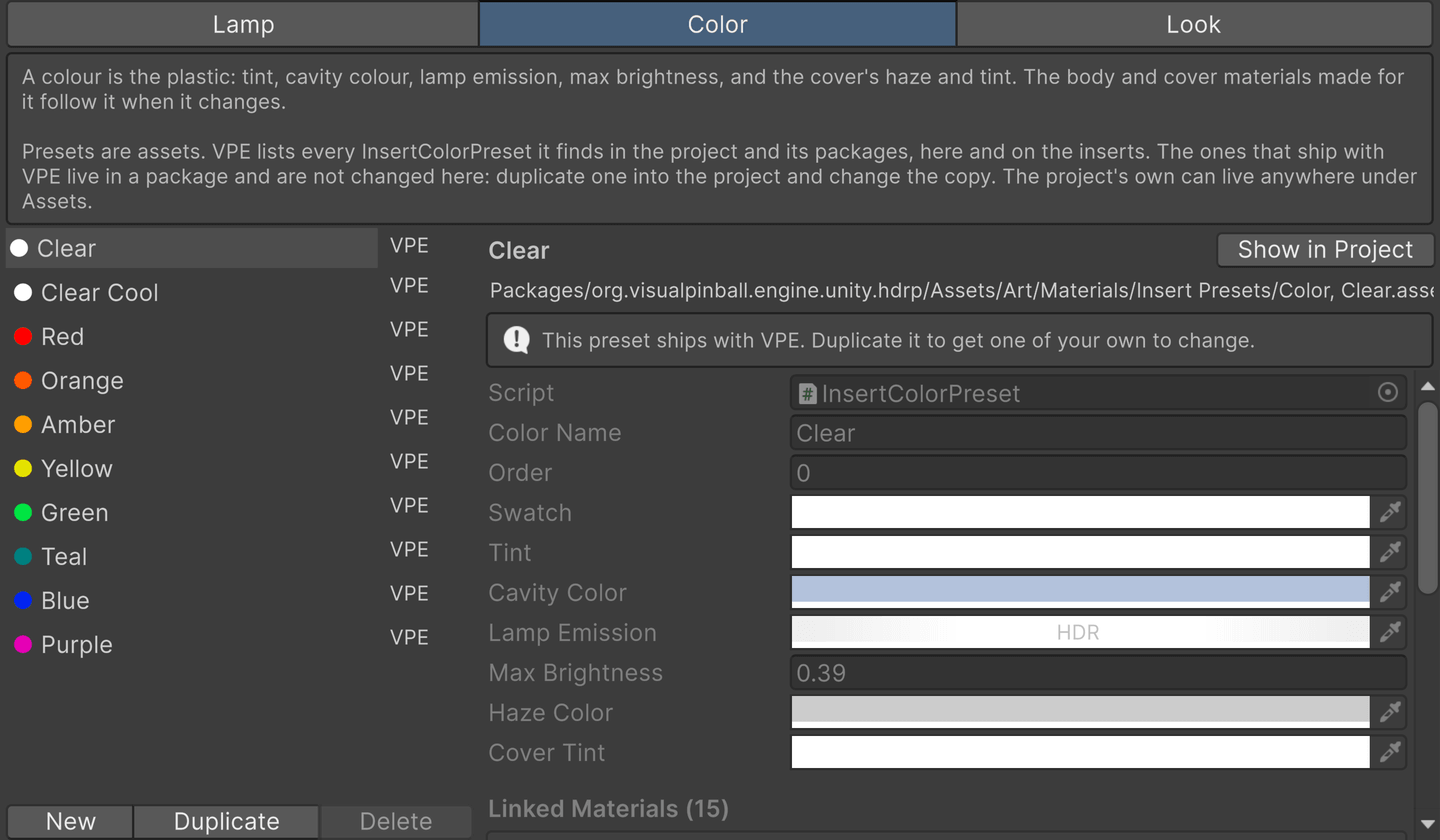The height and width of the screenshot is (840, 1440).
Task: Open the Swatch color field
Action: tap(1080, 512)
